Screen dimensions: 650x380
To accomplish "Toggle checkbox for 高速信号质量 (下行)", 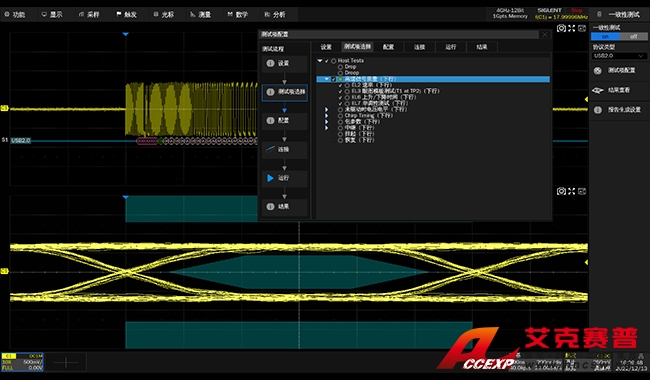I will tap(333, 79).
